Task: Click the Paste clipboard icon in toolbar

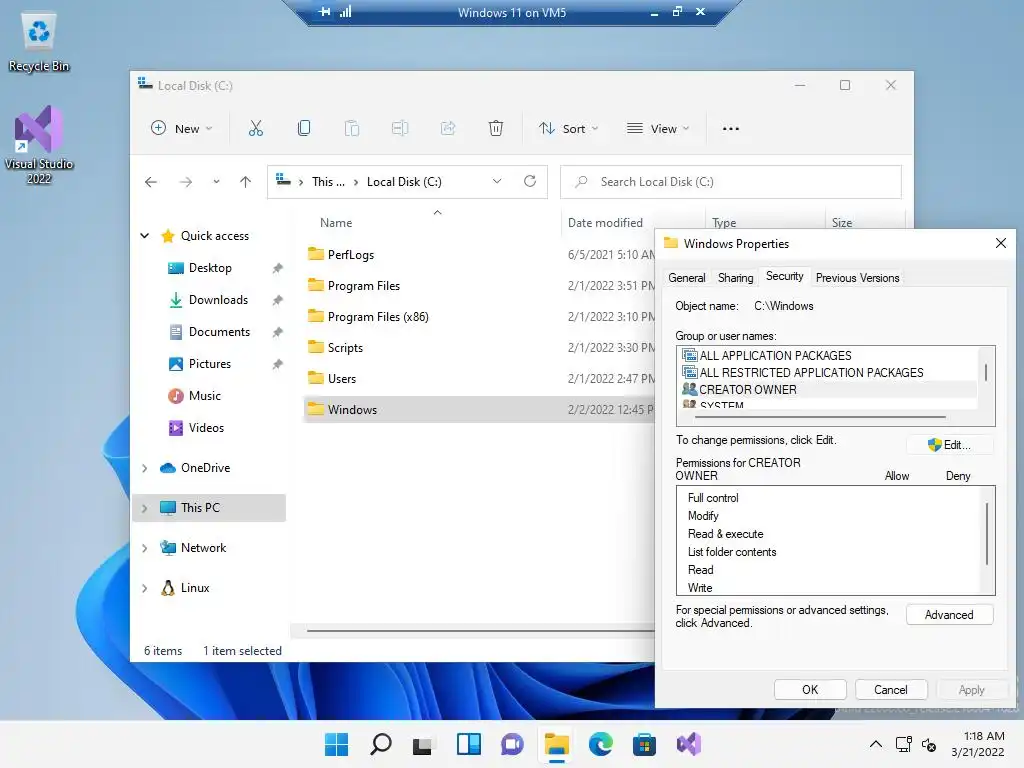Action: pos(351,129)
